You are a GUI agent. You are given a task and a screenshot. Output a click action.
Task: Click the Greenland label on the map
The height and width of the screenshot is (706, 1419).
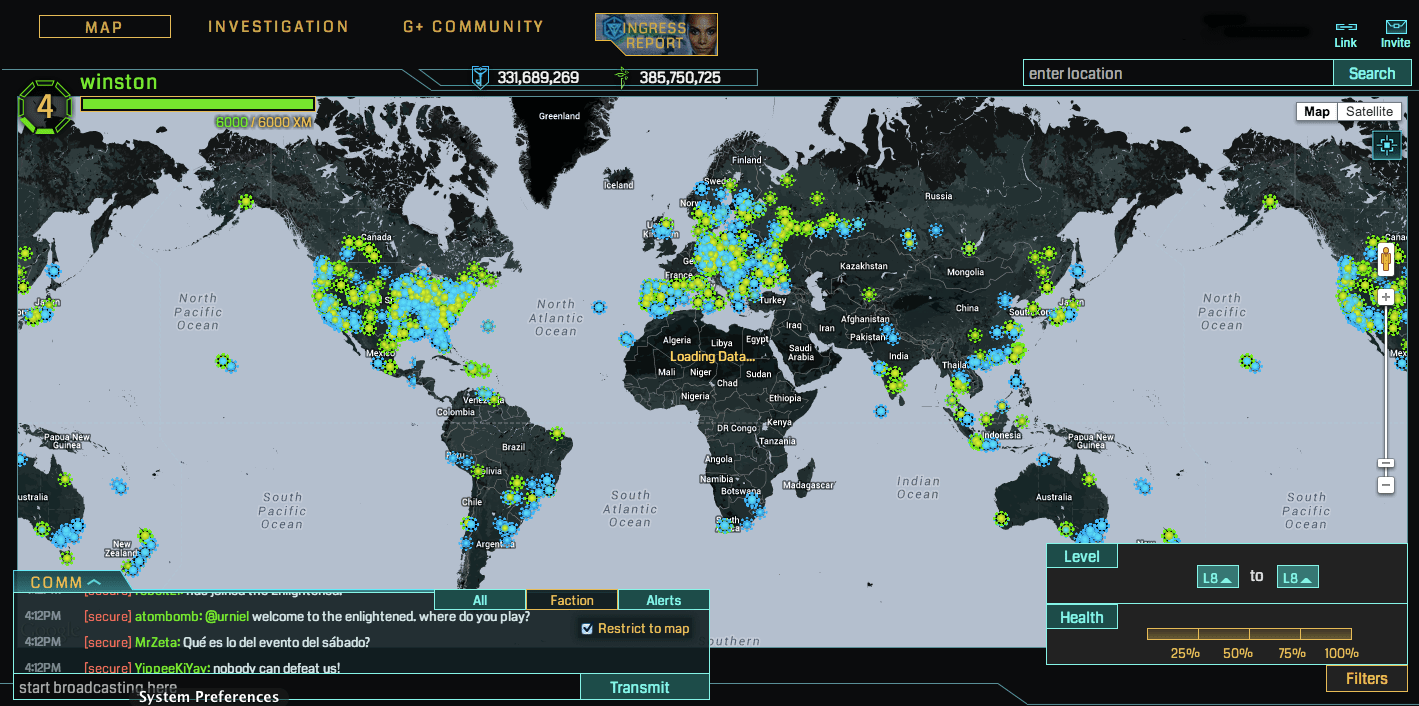(559, 116)
